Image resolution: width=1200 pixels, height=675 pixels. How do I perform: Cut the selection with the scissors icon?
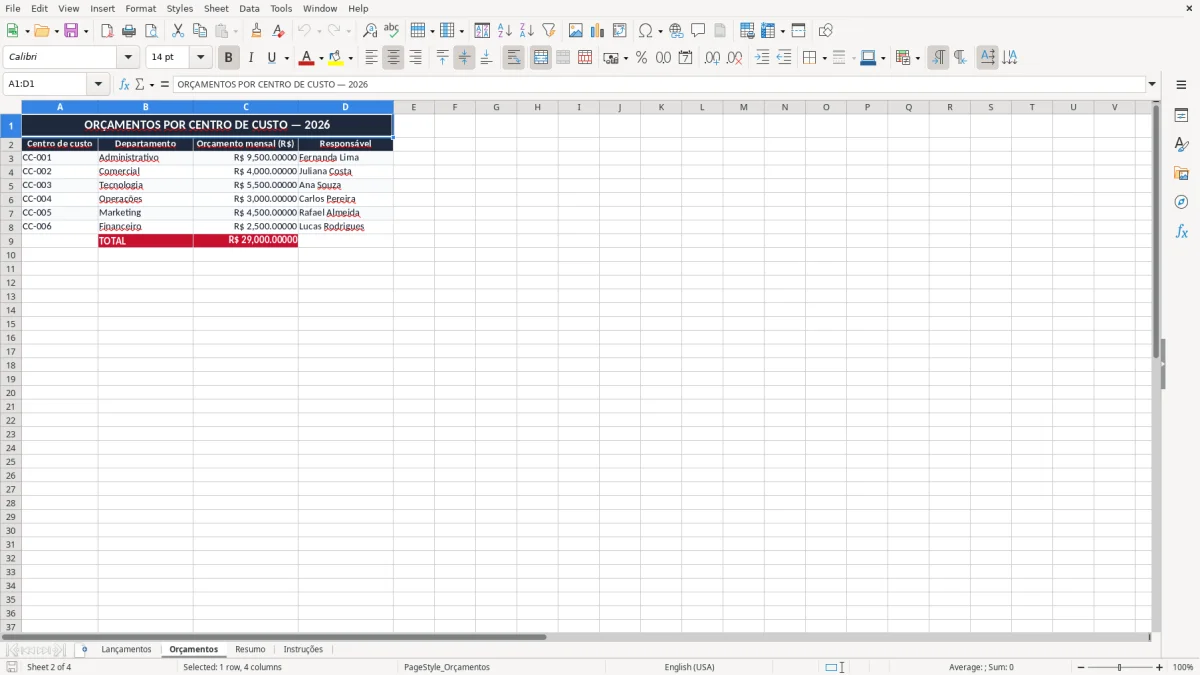click(x=178, y=31)
